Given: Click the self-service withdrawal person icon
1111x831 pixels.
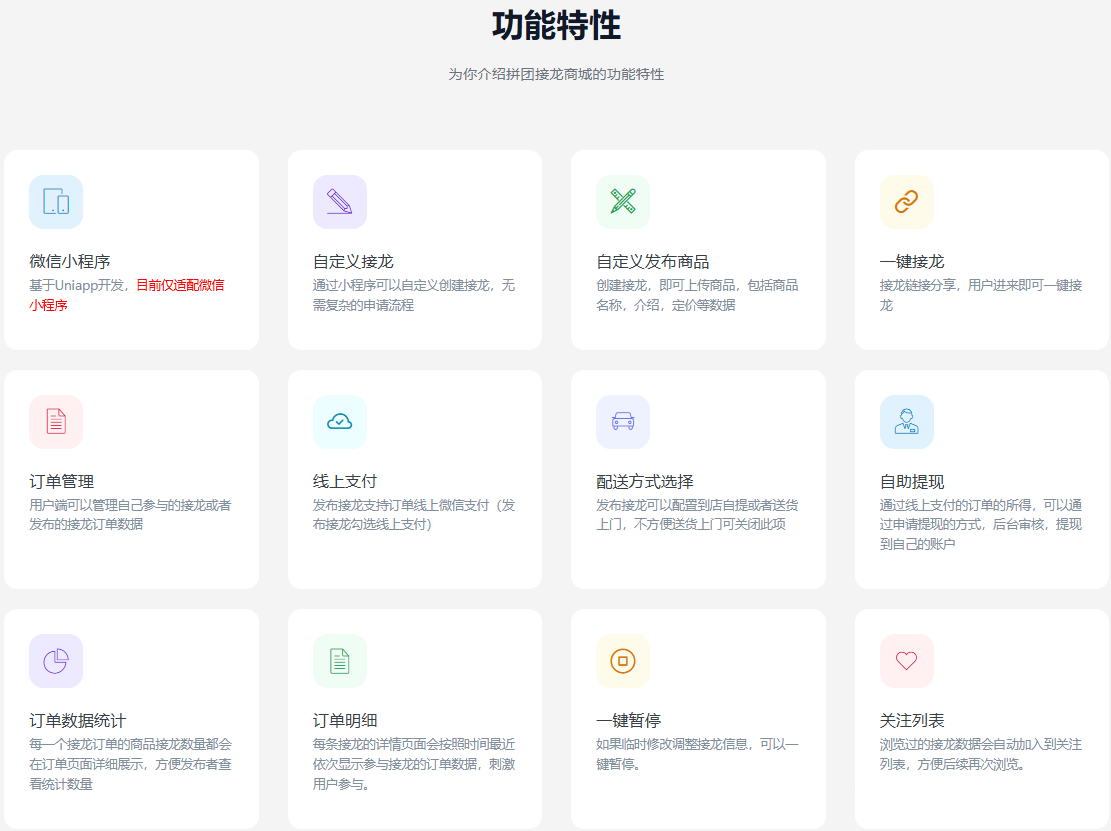Looking at the screenshot, I should (906, 422).
